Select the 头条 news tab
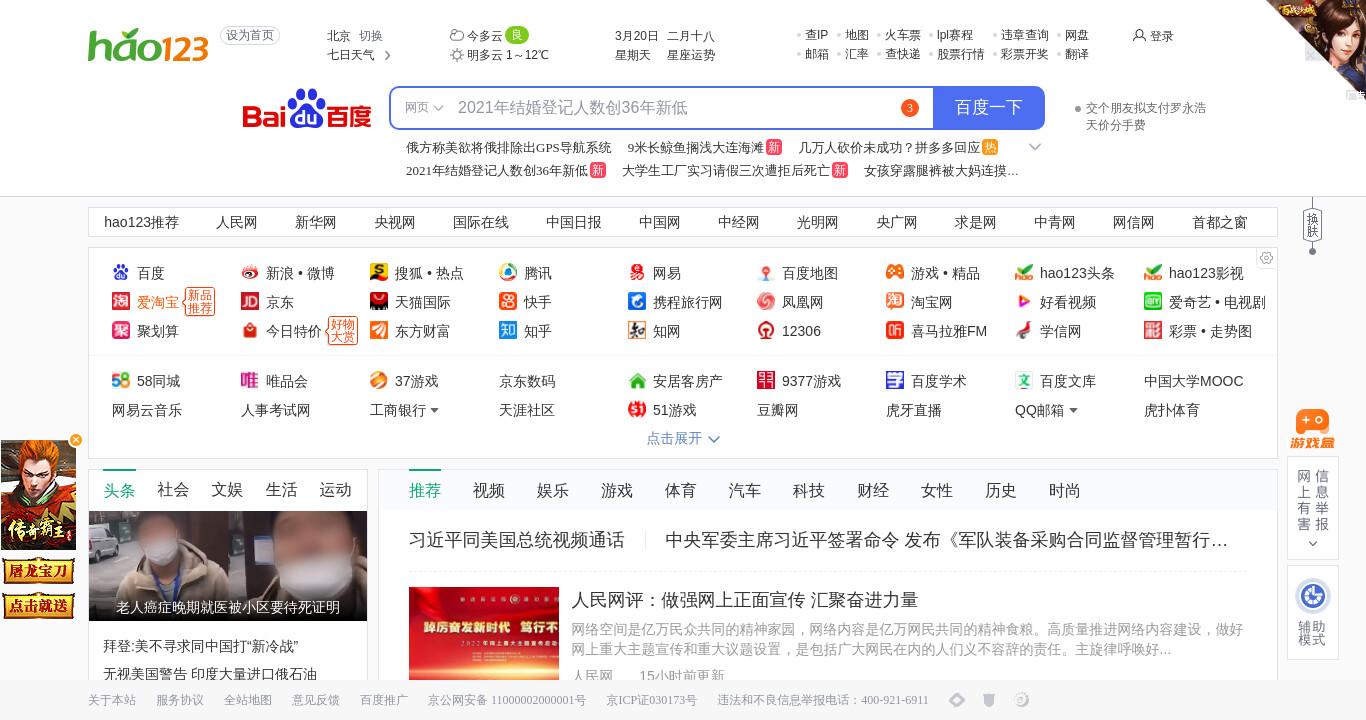Image resolution: width=1366 pixels, height=720 pixels. point(119,490)
